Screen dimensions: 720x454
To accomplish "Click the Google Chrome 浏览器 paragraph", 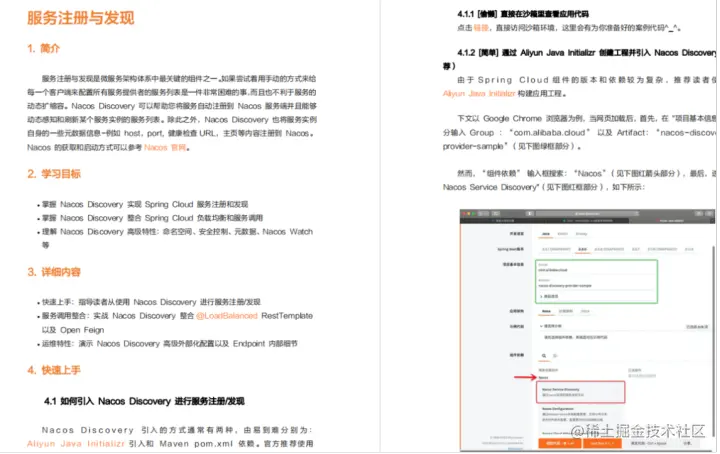I will pos(579,133).
